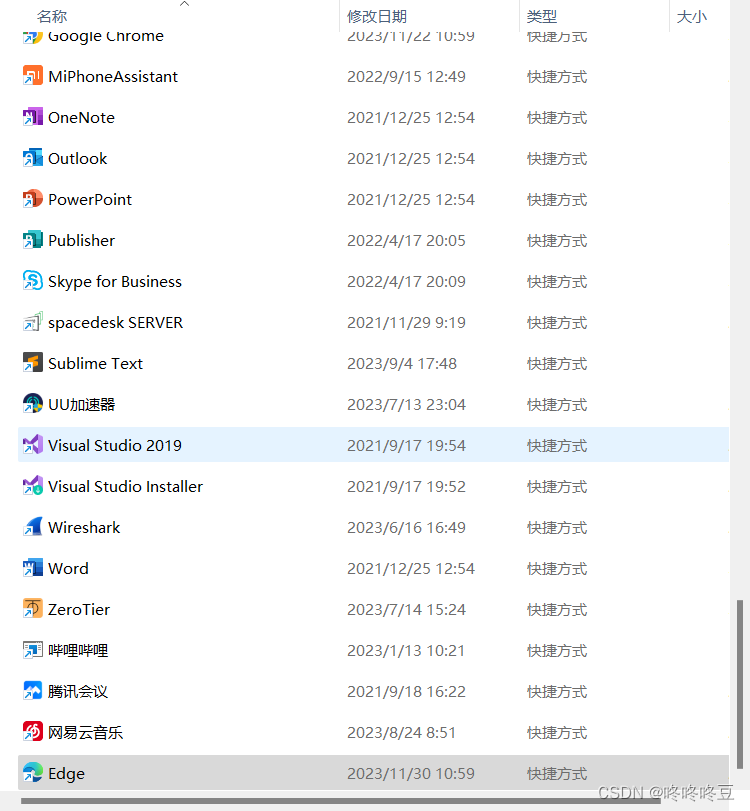Viewport: 750px width, 811px height.
Task: Click the Outlook shortcut icon
Action: coord(33,158)
